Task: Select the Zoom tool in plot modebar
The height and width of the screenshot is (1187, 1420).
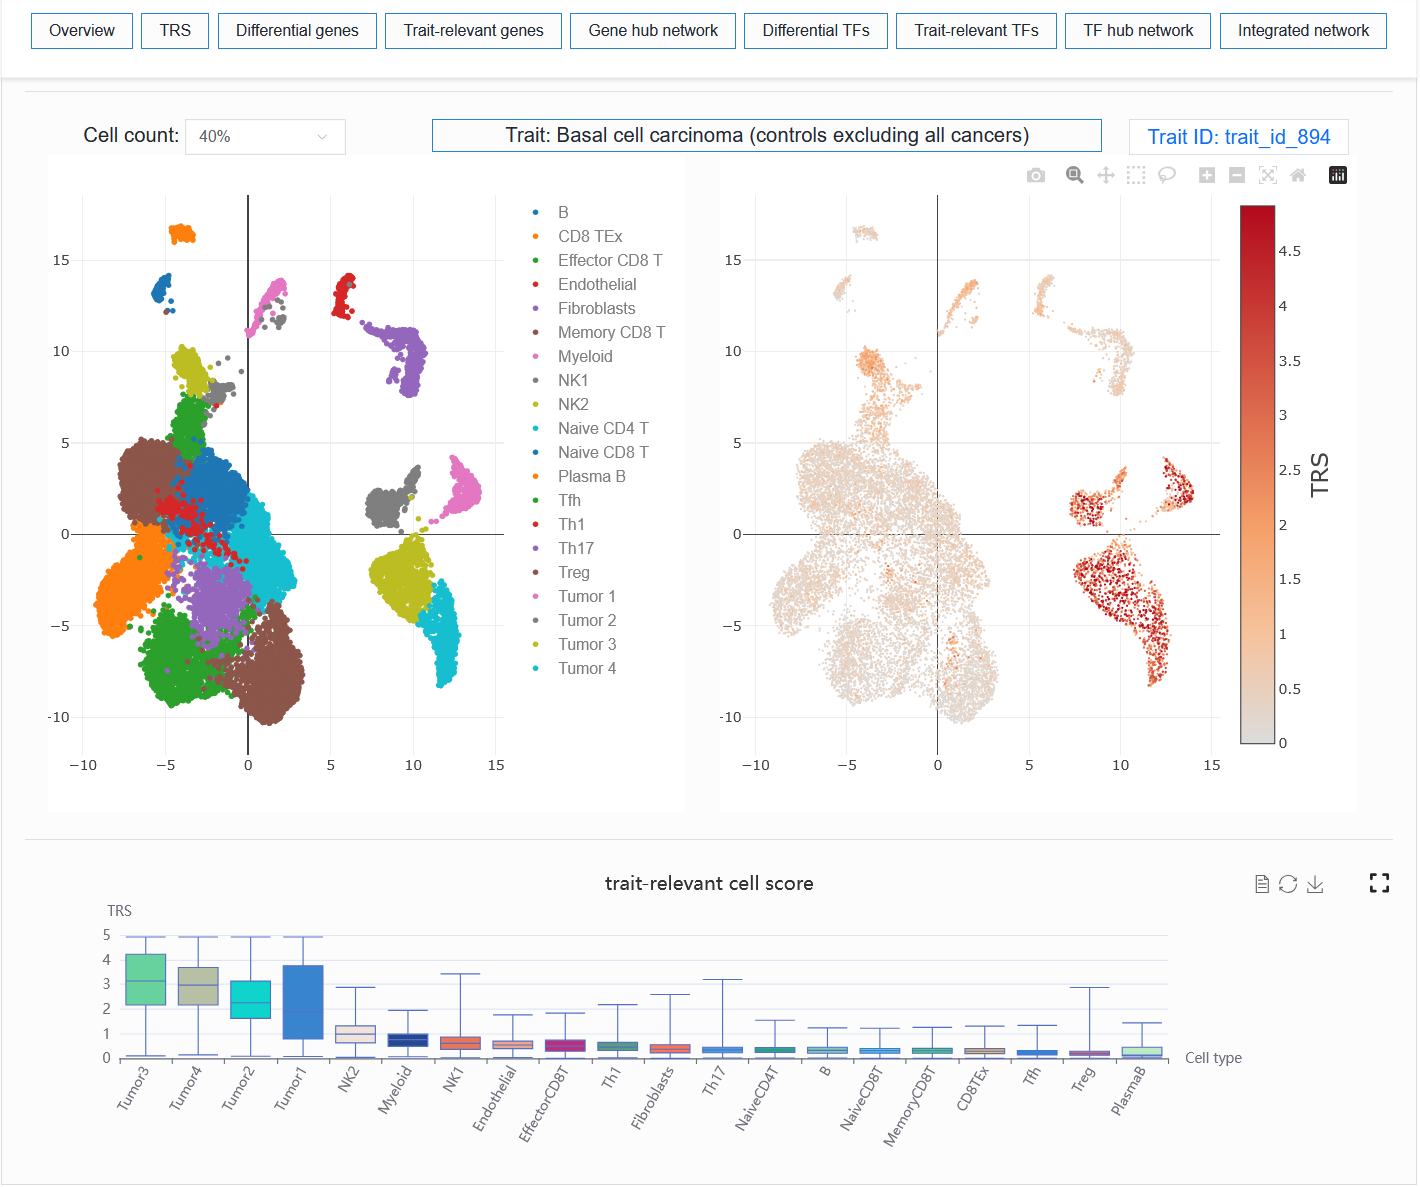Action: [1074, 175]
